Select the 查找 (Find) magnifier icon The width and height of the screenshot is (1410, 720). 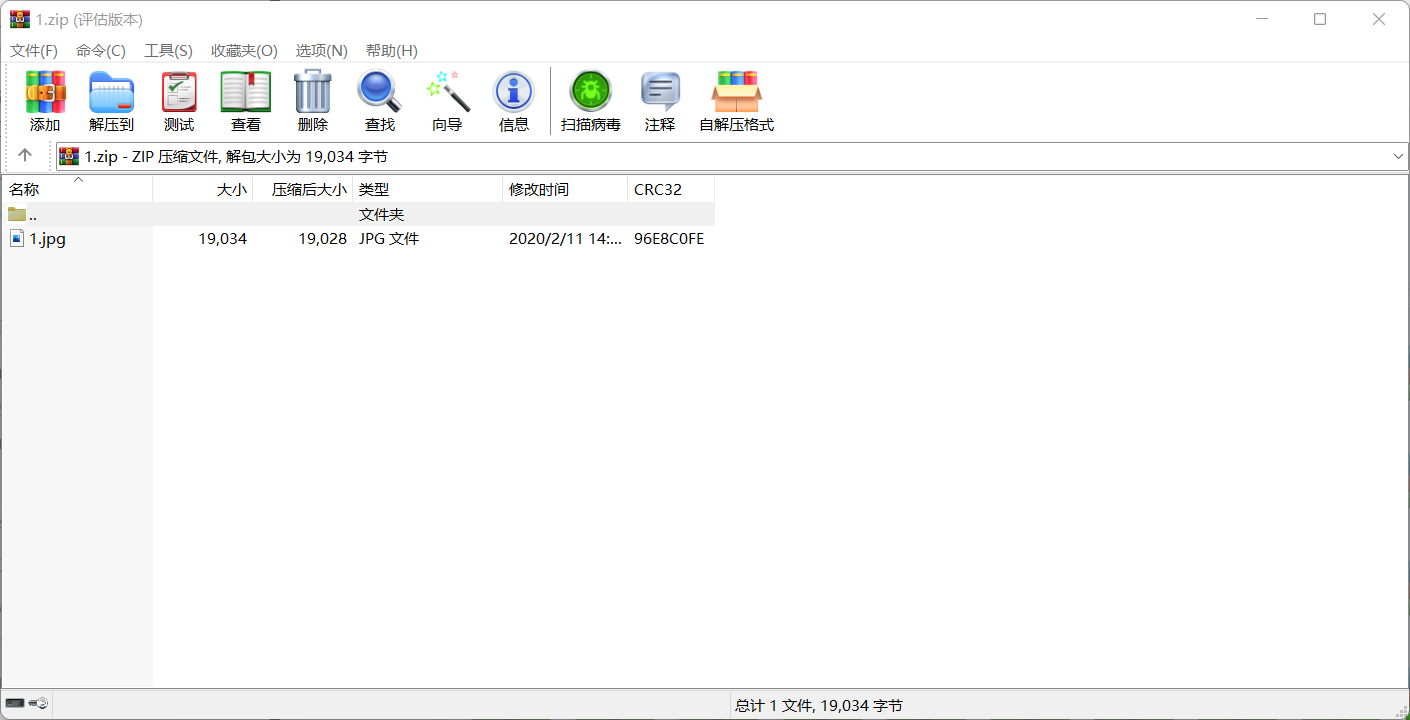pos(379,100)
